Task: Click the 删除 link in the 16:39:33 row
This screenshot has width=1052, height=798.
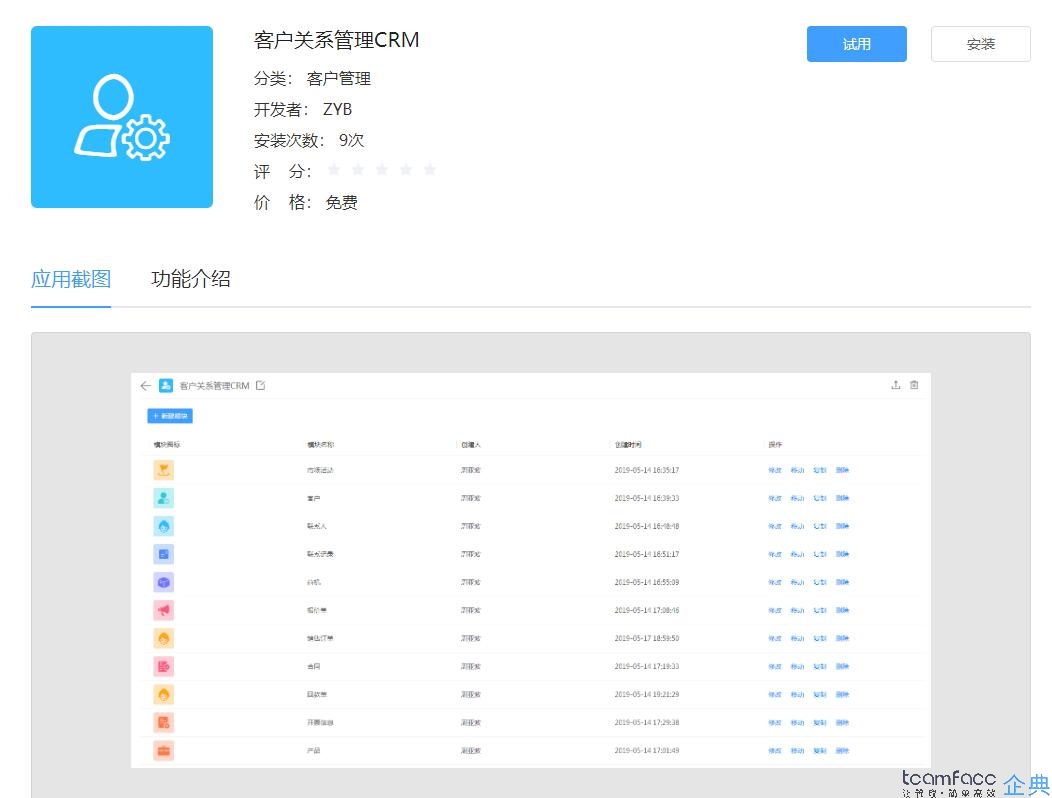Action: 843,499
